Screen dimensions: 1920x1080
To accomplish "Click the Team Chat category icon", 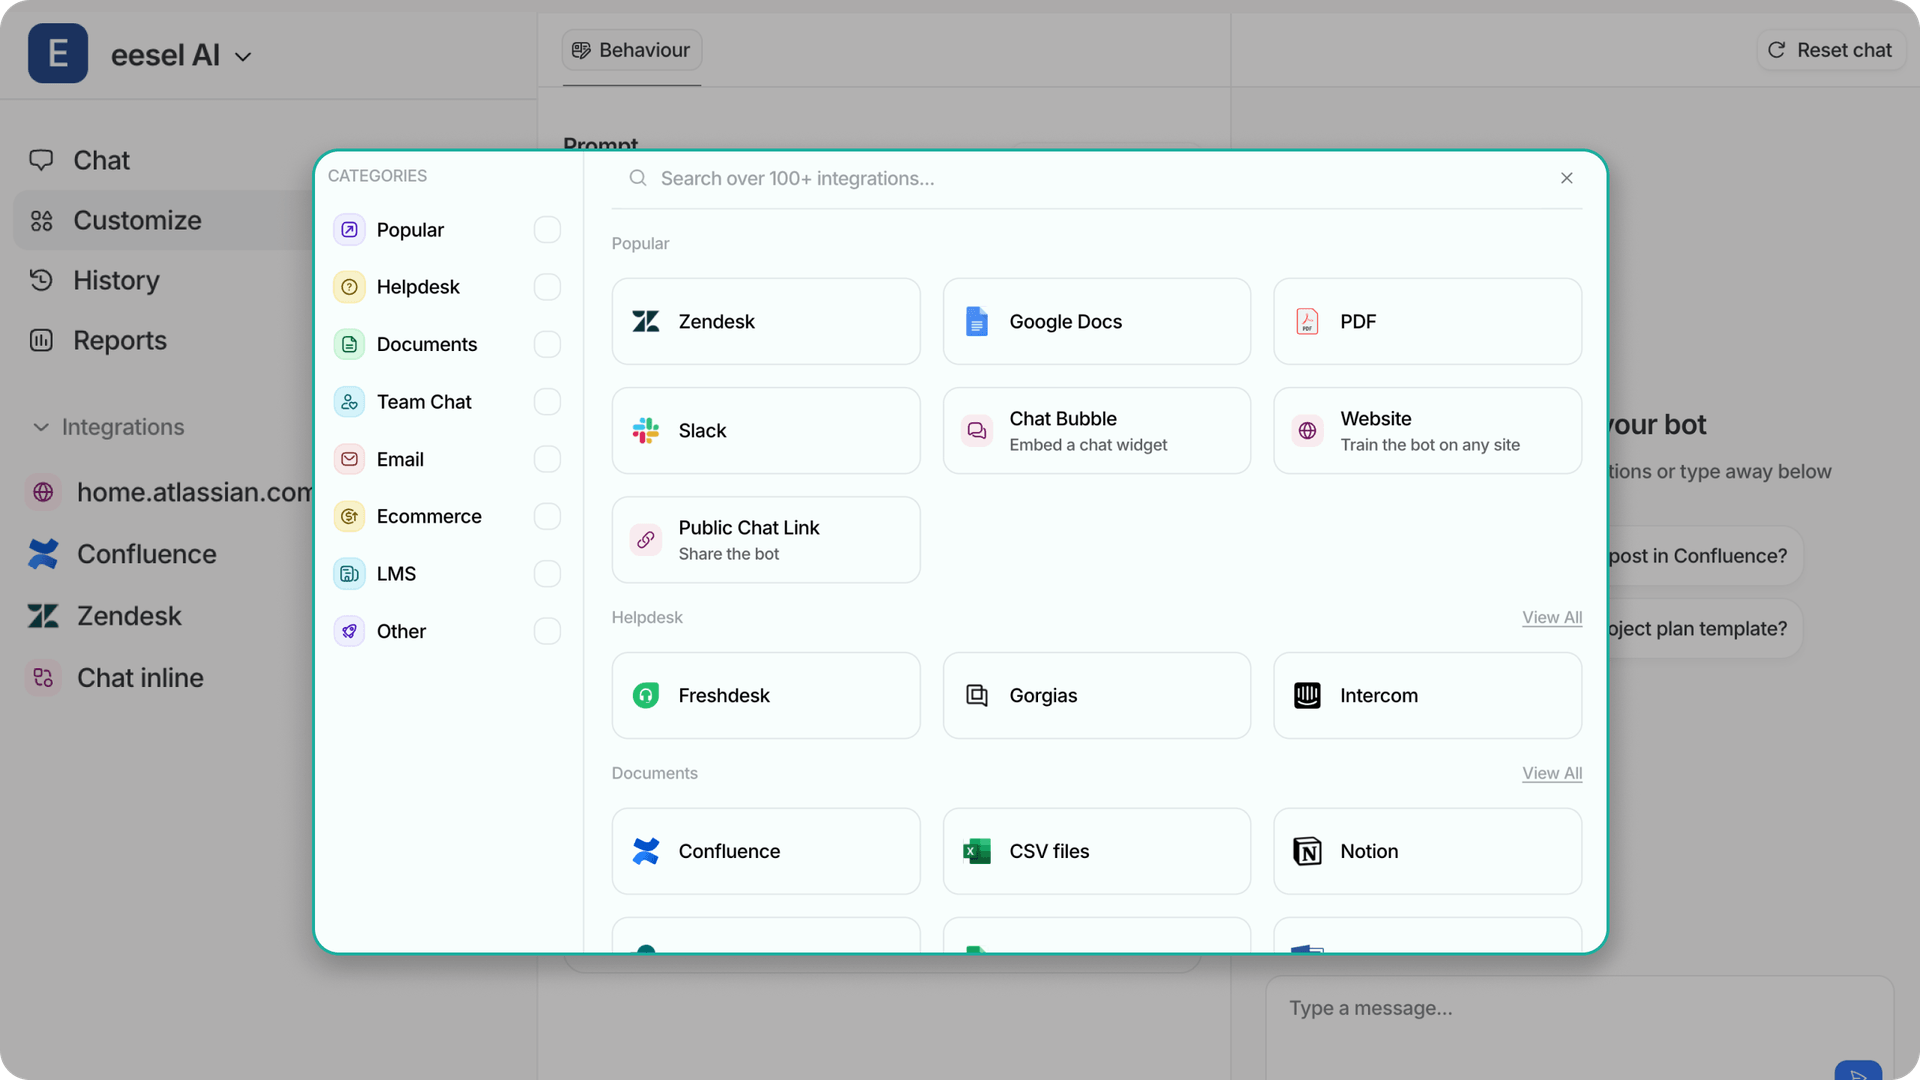I will tap(349, 402).
